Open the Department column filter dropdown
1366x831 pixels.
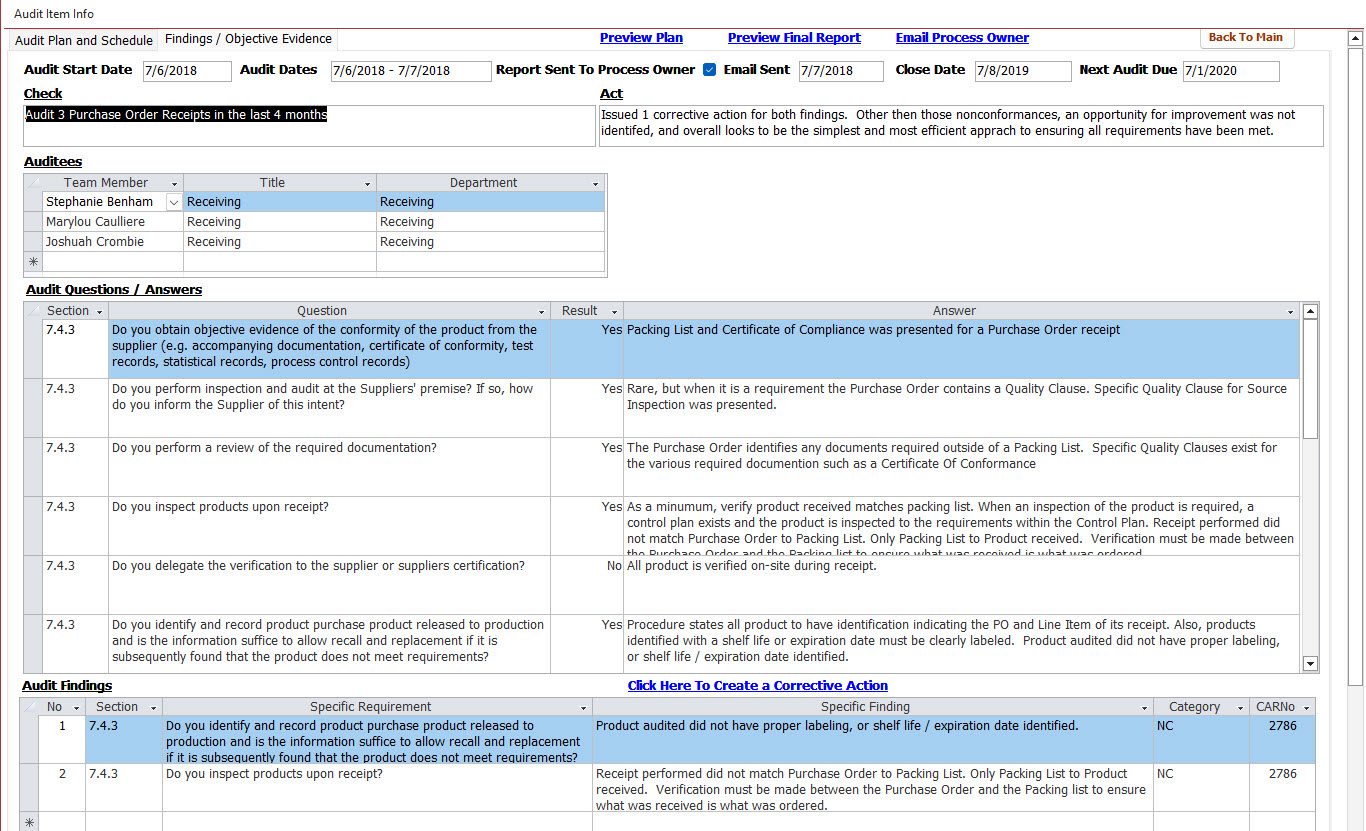point(596,184)
